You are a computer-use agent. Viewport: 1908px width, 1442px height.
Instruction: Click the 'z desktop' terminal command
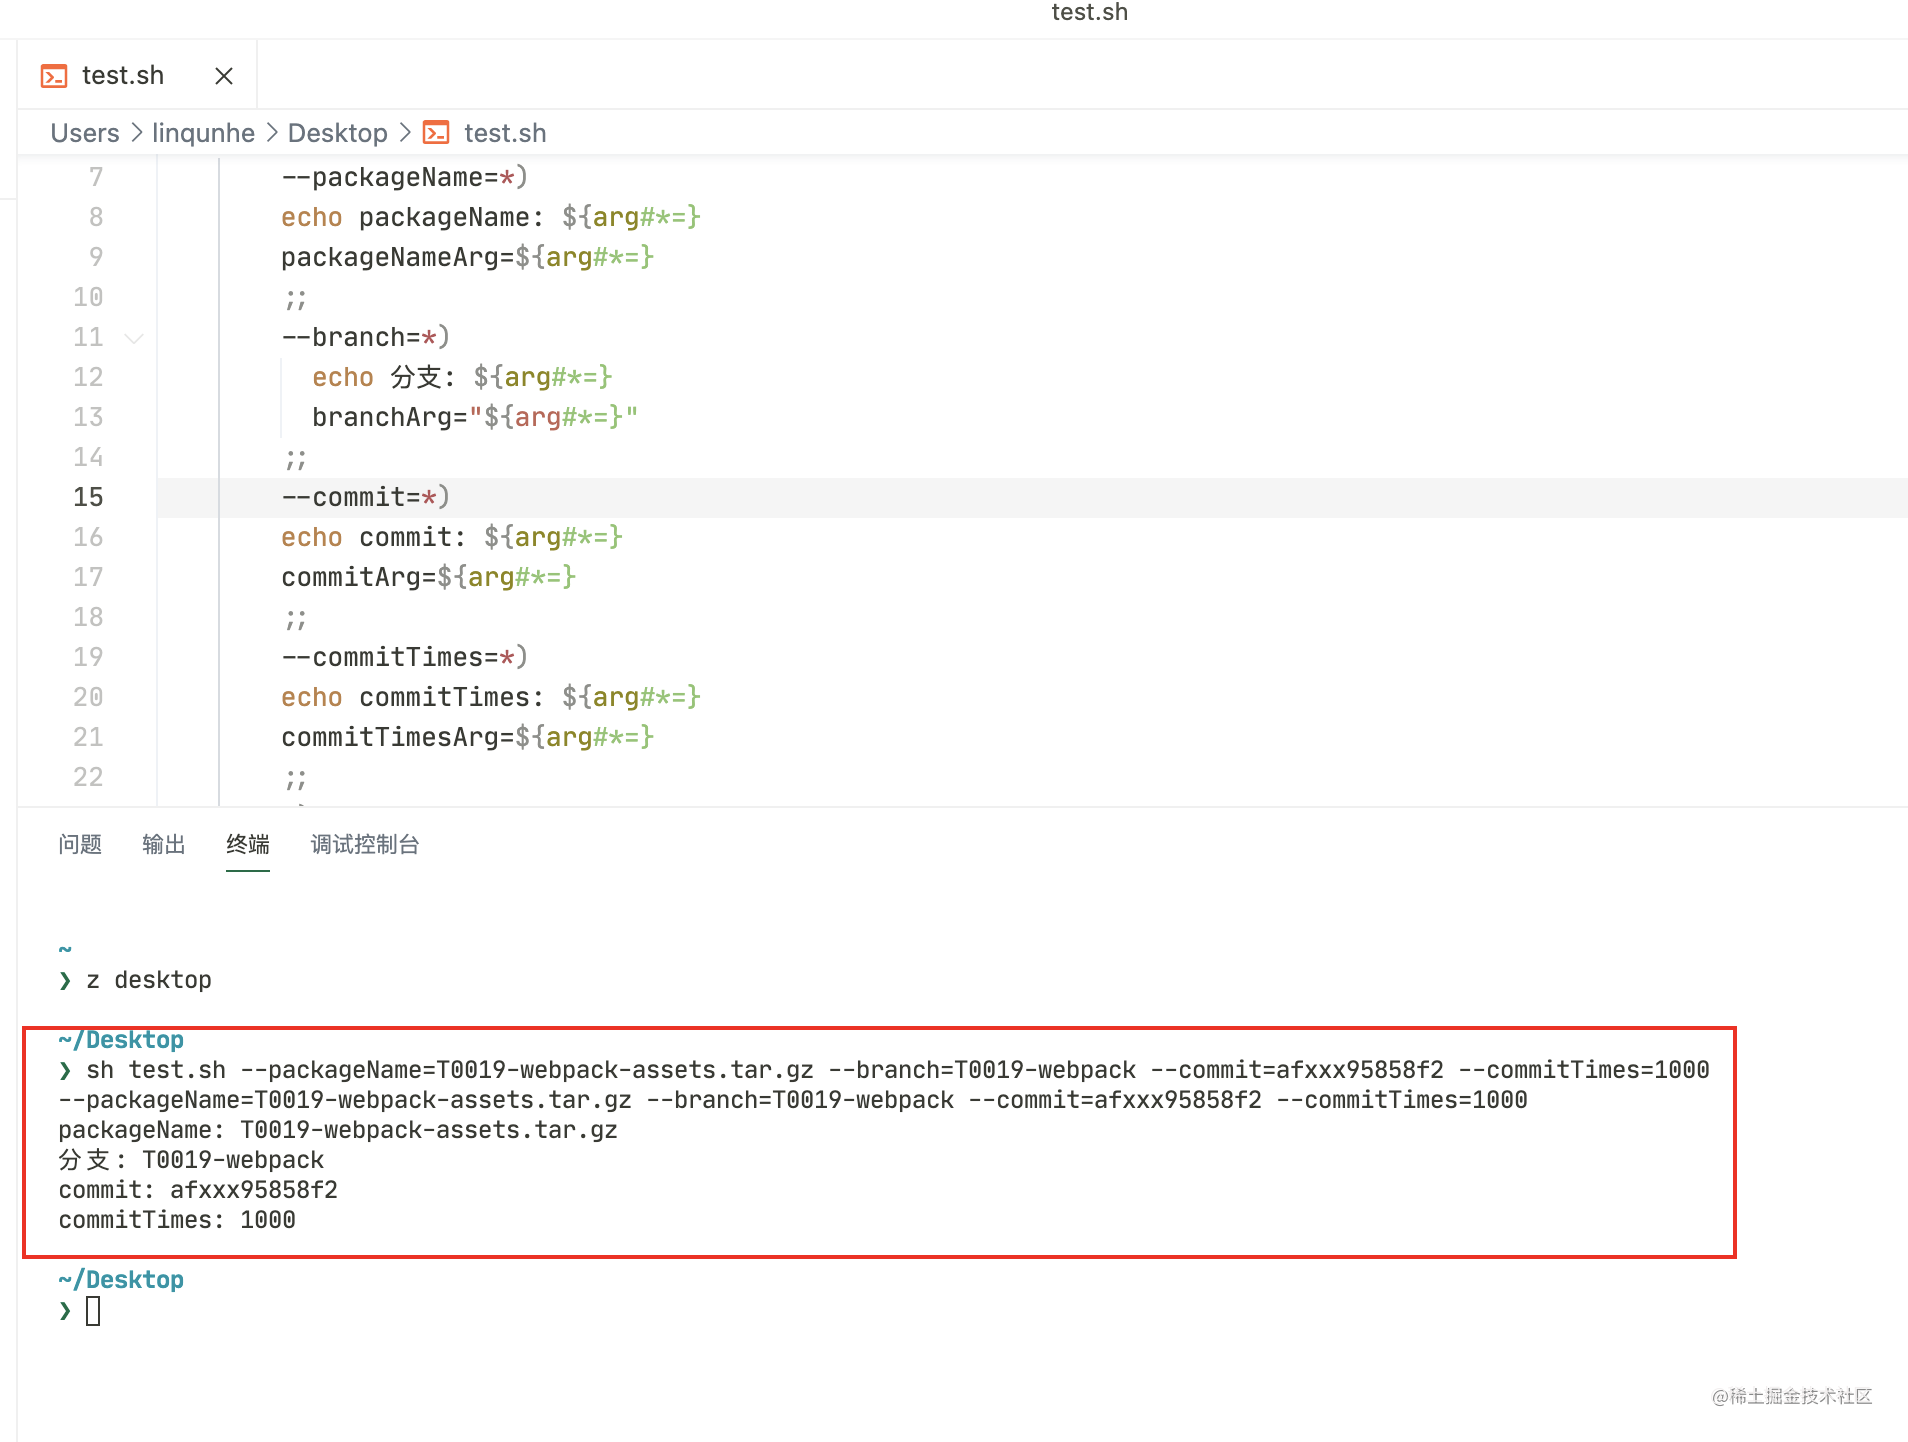[149, 980]
